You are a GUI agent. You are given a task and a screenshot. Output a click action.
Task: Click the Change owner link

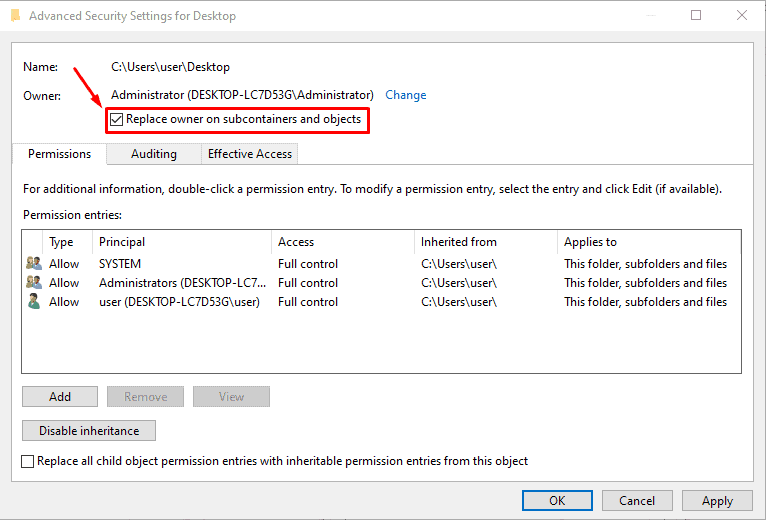click(x=405, y=95)
